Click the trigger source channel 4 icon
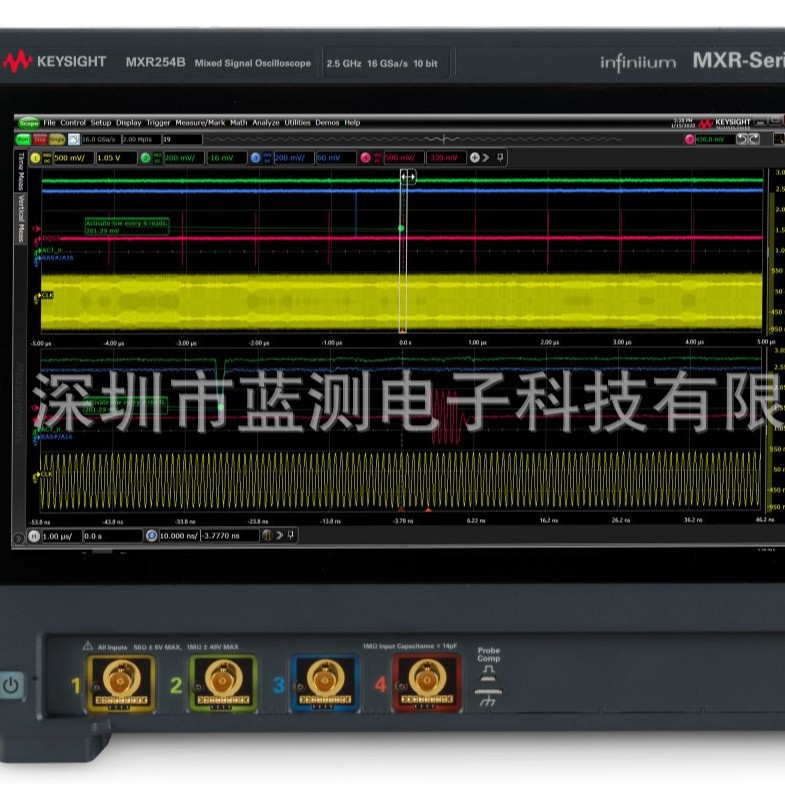The image size is (785, 785). (x=689, y=140)
